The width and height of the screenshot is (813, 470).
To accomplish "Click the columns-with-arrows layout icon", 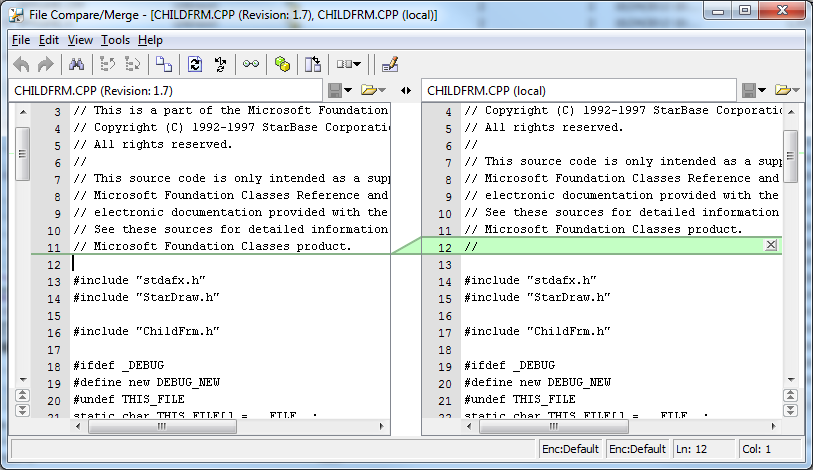I will tap(313, 64).
